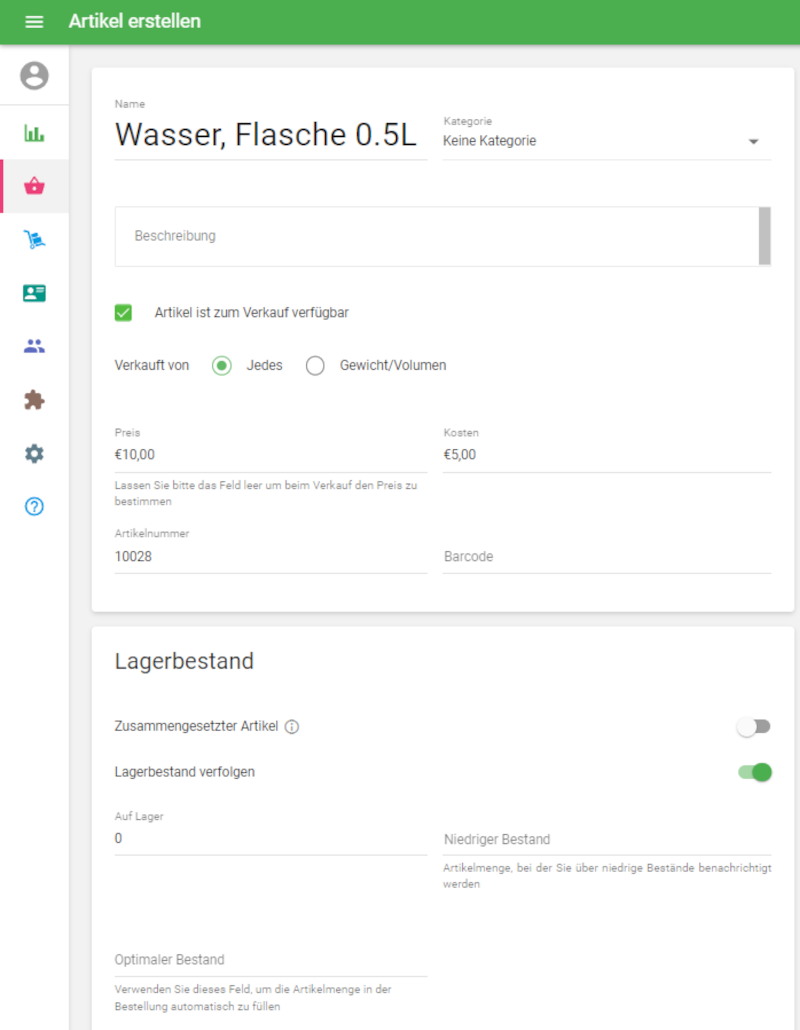Screen dimensions: 800x1030
Task: Click the user account profile icon
Action: click(x=34, y=75)
